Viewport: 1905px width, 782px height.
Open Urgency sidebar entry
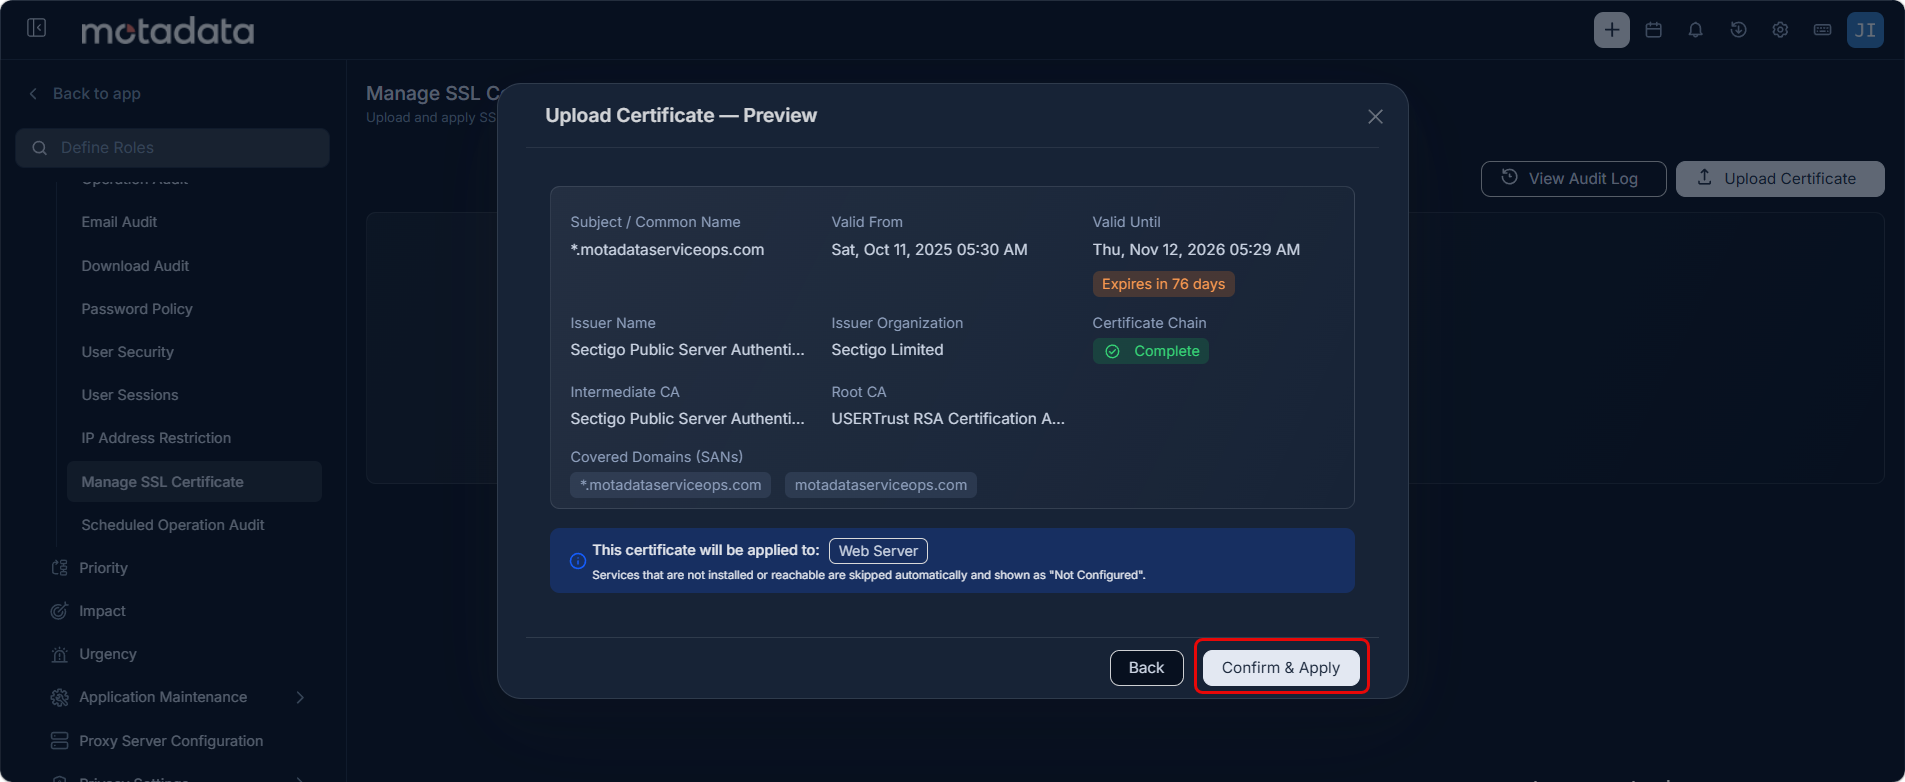tap(108, 654)
